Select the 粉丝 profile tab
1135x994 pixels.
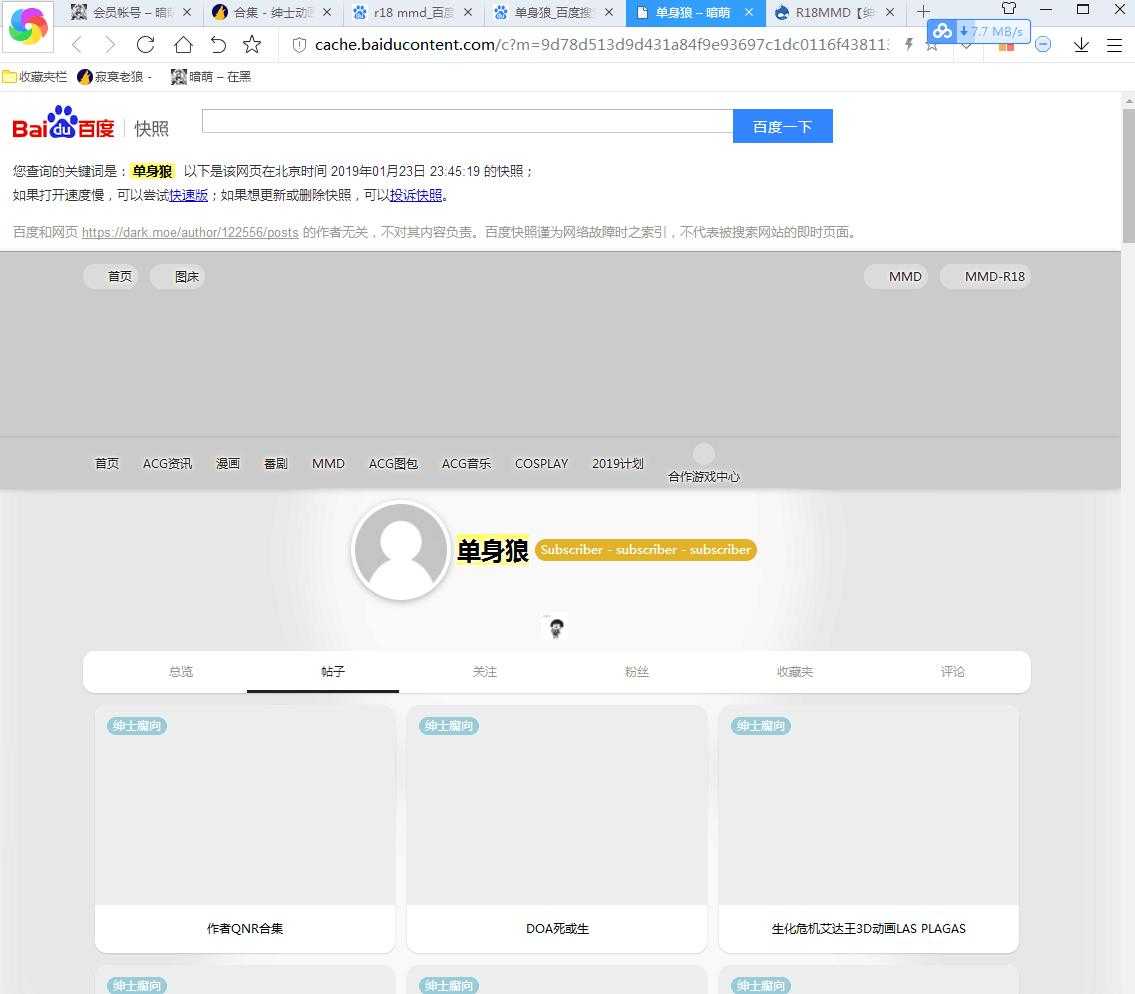tap(637, 672)
